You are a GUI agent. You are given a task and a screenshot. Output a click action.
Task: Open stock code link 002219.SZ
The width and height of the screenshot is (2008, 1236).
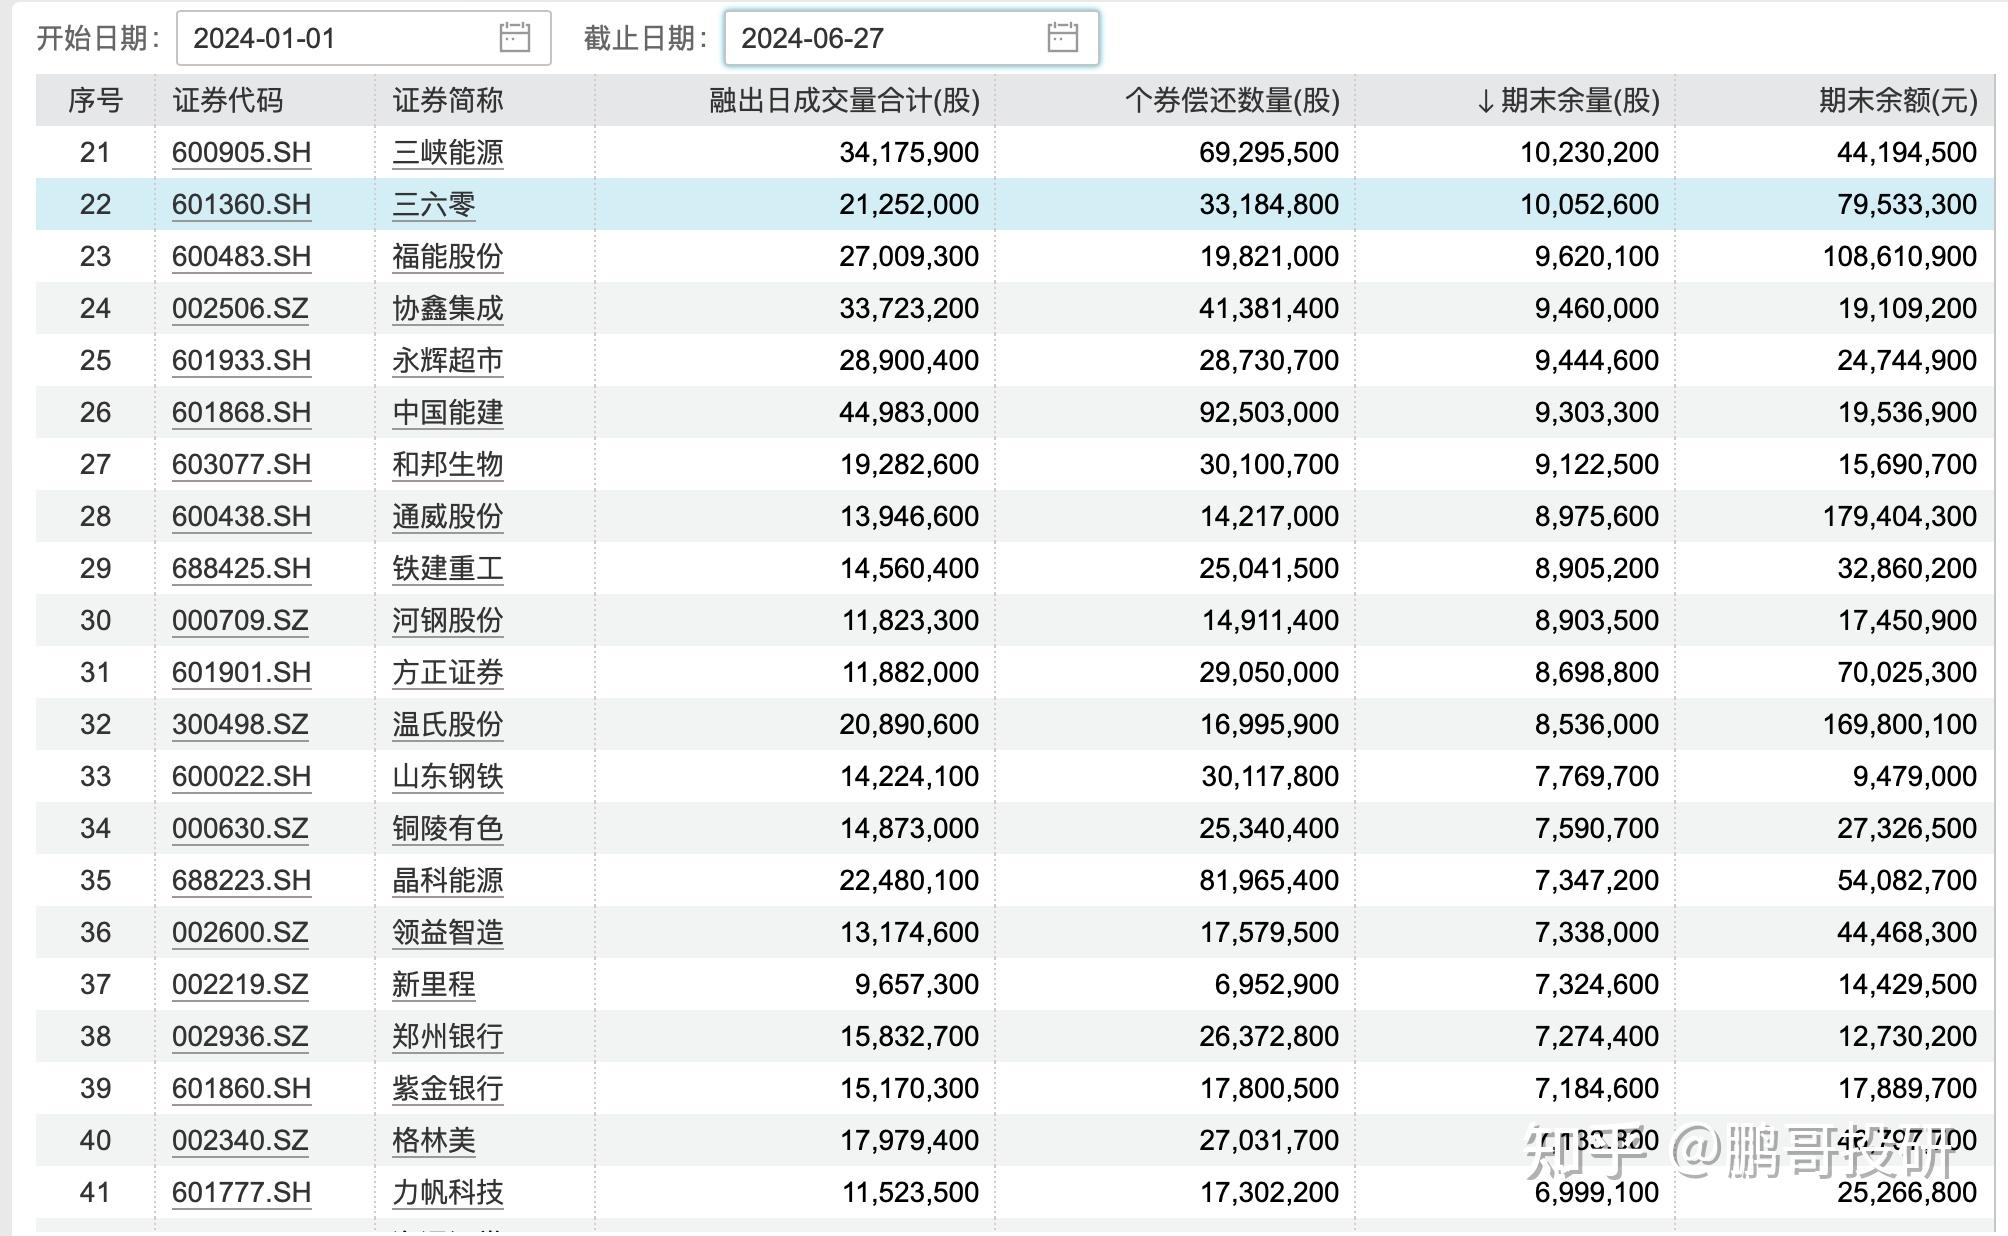[x=240, y=984]
